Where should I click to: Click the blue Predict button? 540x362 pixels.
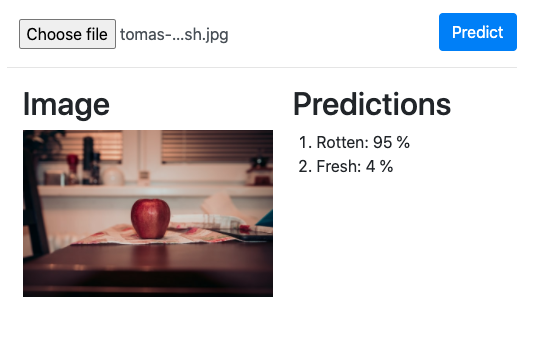pos(478,32)
